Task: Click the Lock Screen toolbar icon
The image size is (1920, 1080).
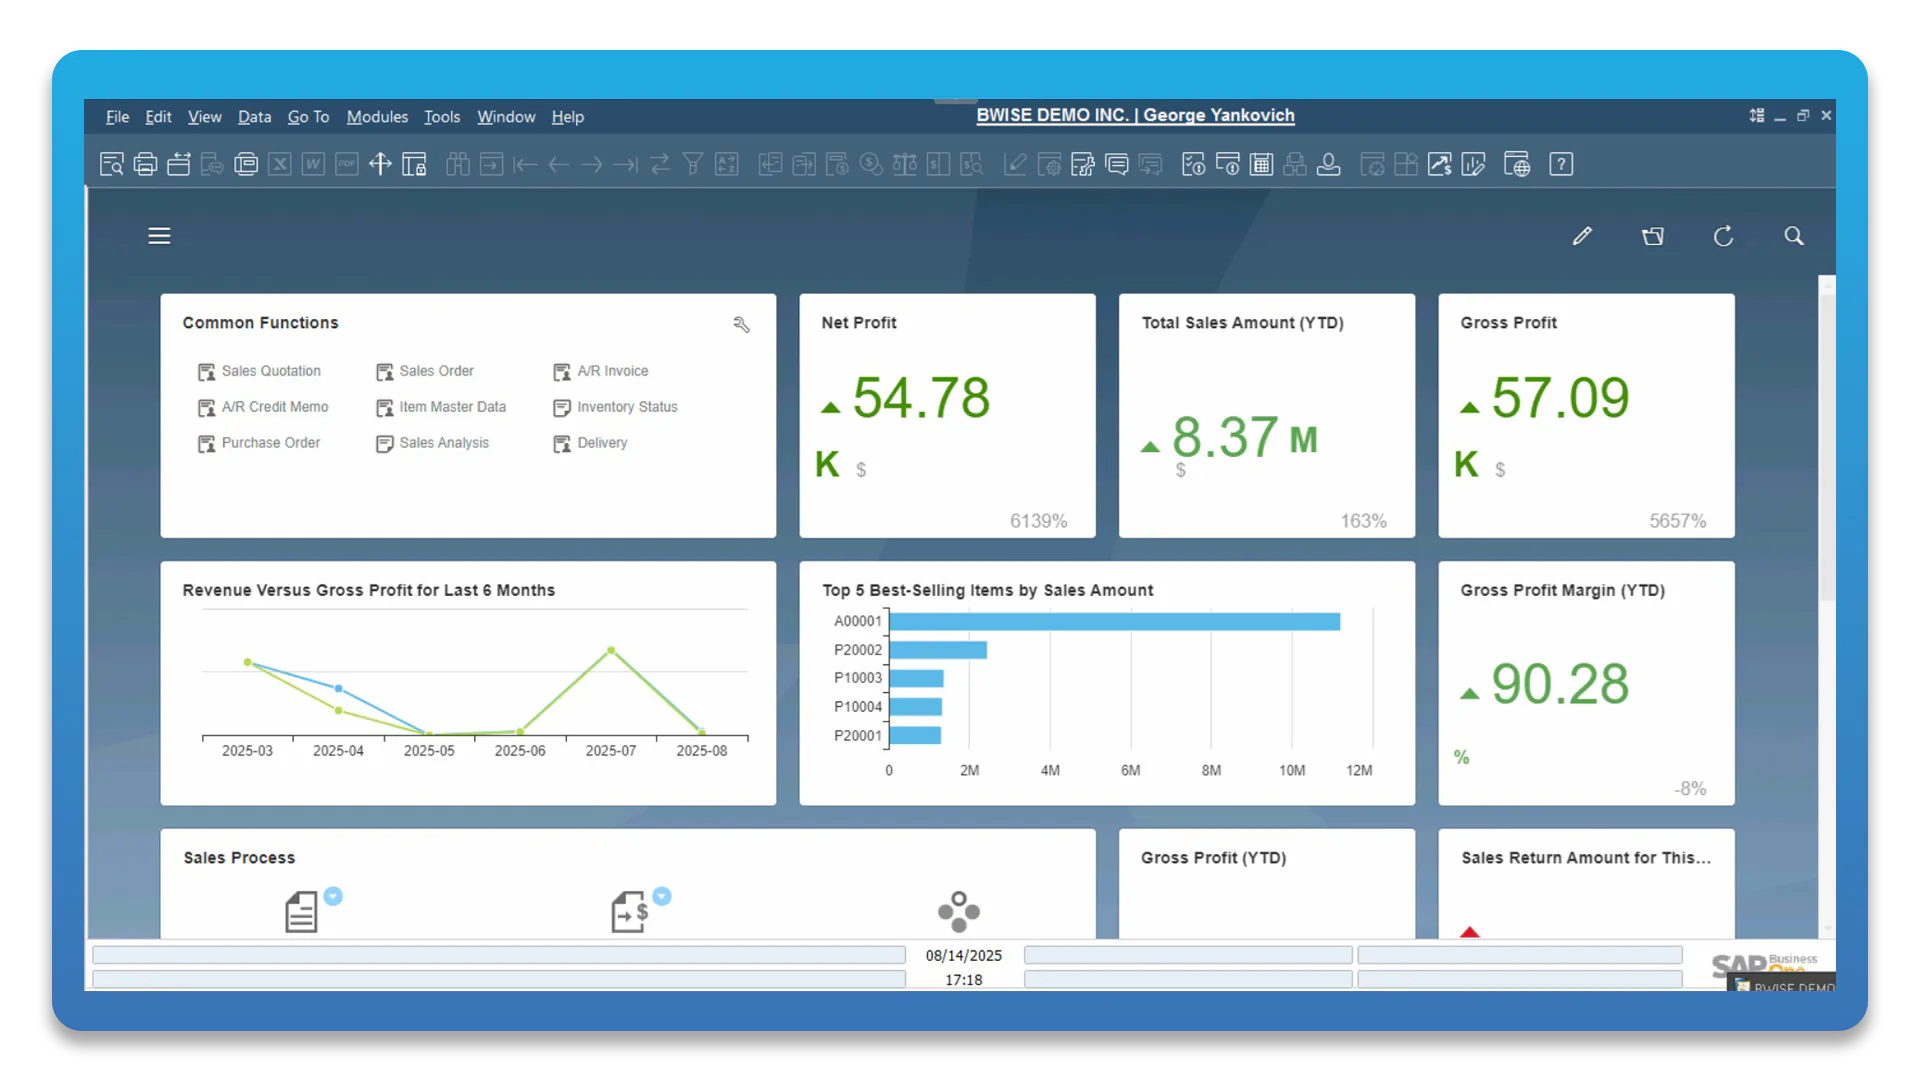Action: coord(414,165)
